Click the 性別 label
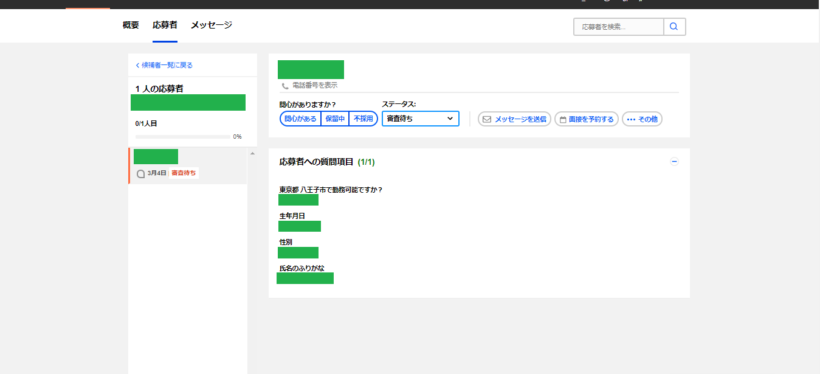820x374 pixels. coord(286,242)
